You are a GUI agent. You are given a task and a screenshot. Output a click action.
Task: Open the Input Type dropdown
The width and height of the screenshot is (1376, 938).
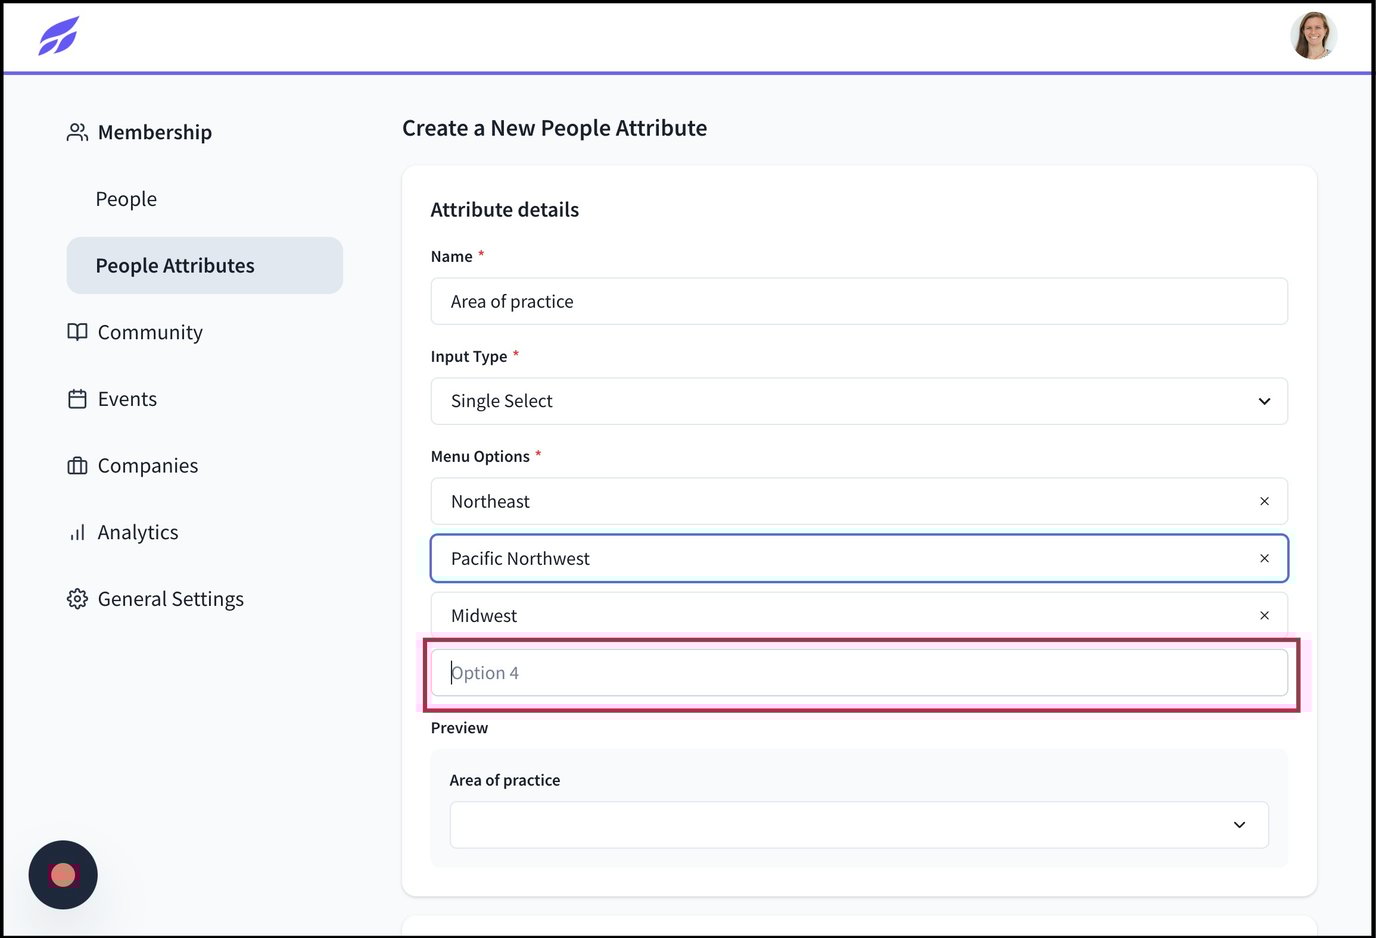click(859, 401)
